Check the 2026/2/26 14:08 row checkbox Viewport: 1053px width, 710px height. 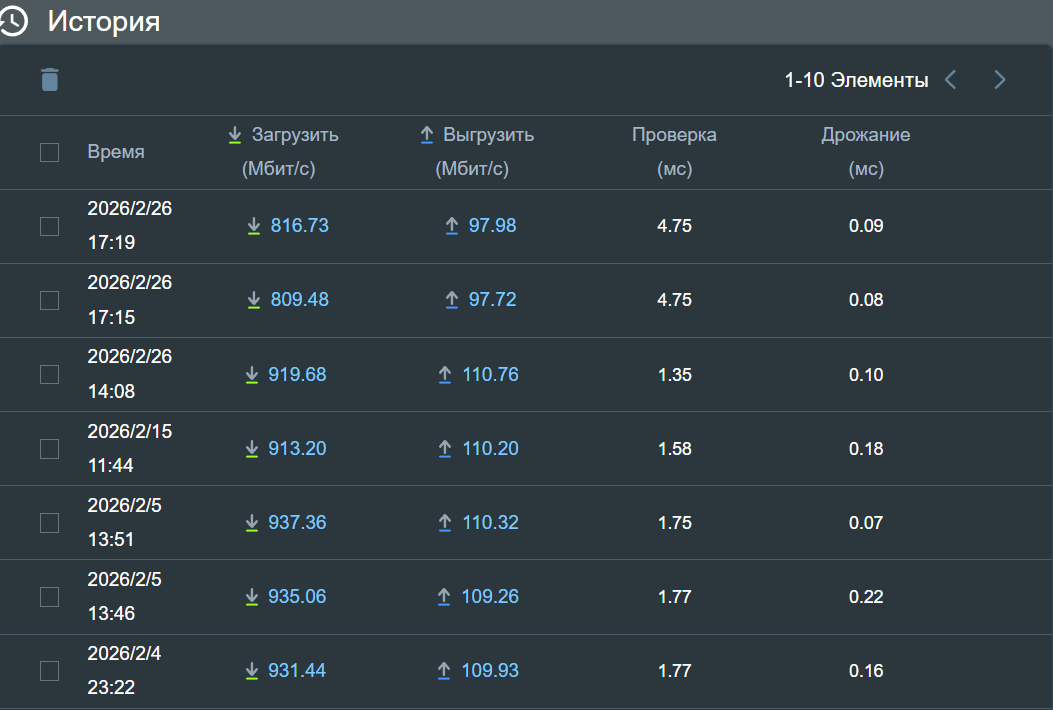point(50,374)
